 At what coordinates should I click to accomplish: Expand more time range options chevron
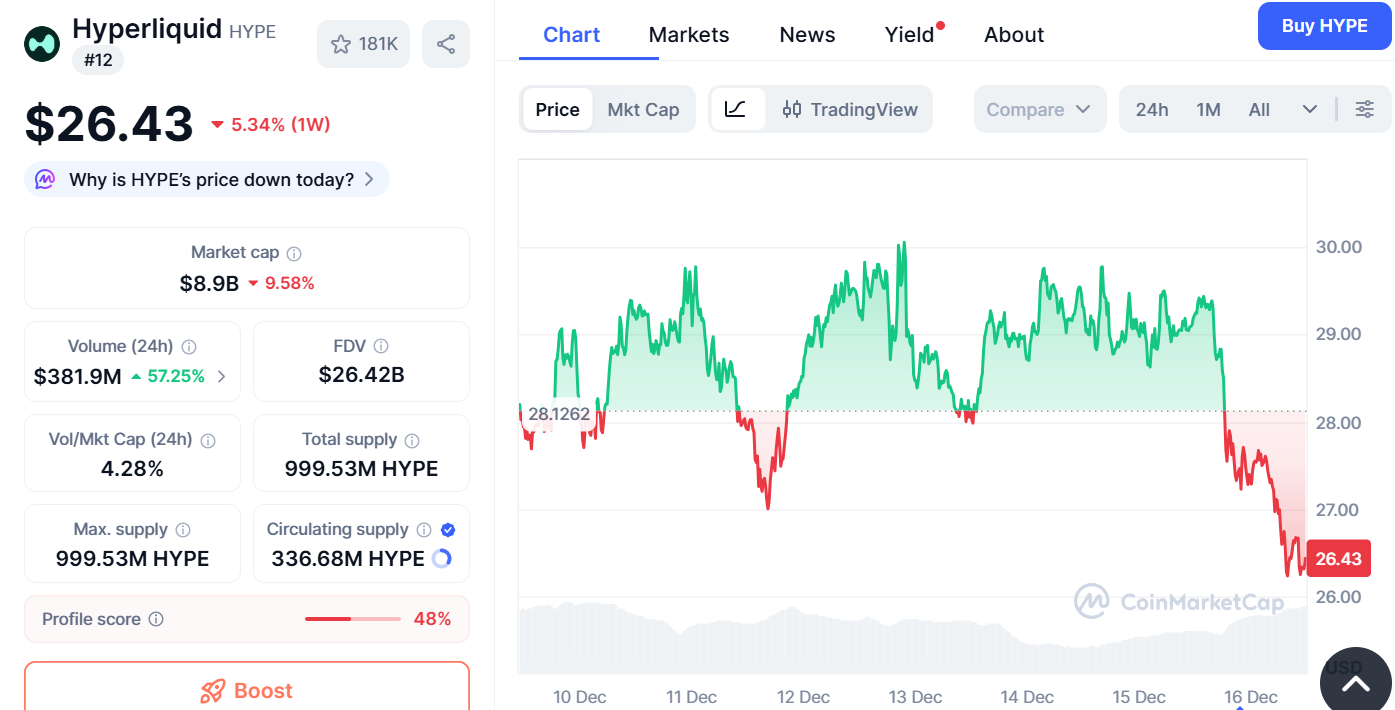(1310, 109)
